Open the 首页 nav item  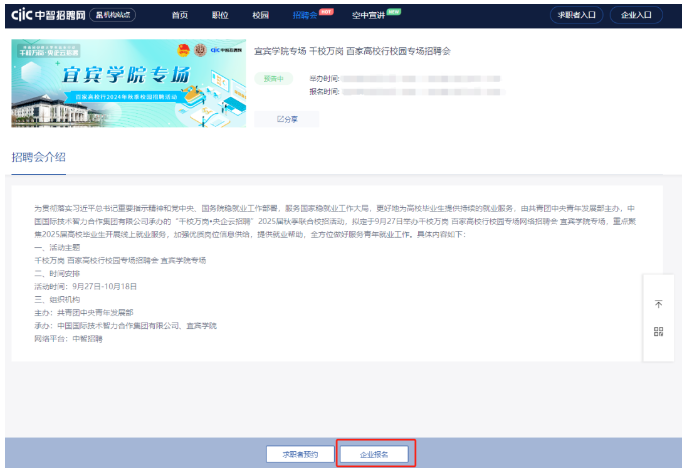(x=180, y=15)
